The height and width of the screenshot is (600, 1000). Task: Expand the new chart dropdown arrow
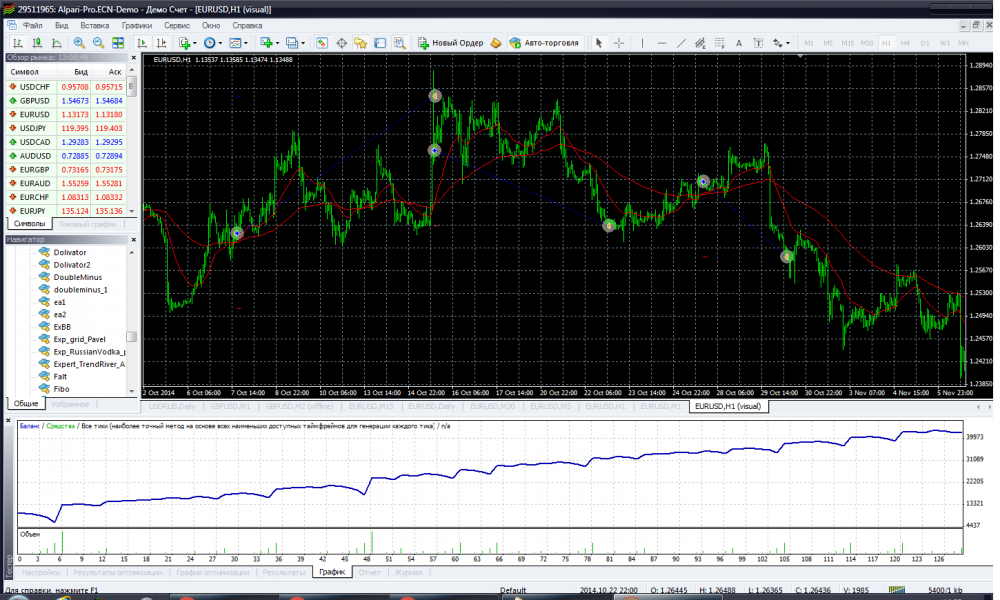(x=277, y=43)
